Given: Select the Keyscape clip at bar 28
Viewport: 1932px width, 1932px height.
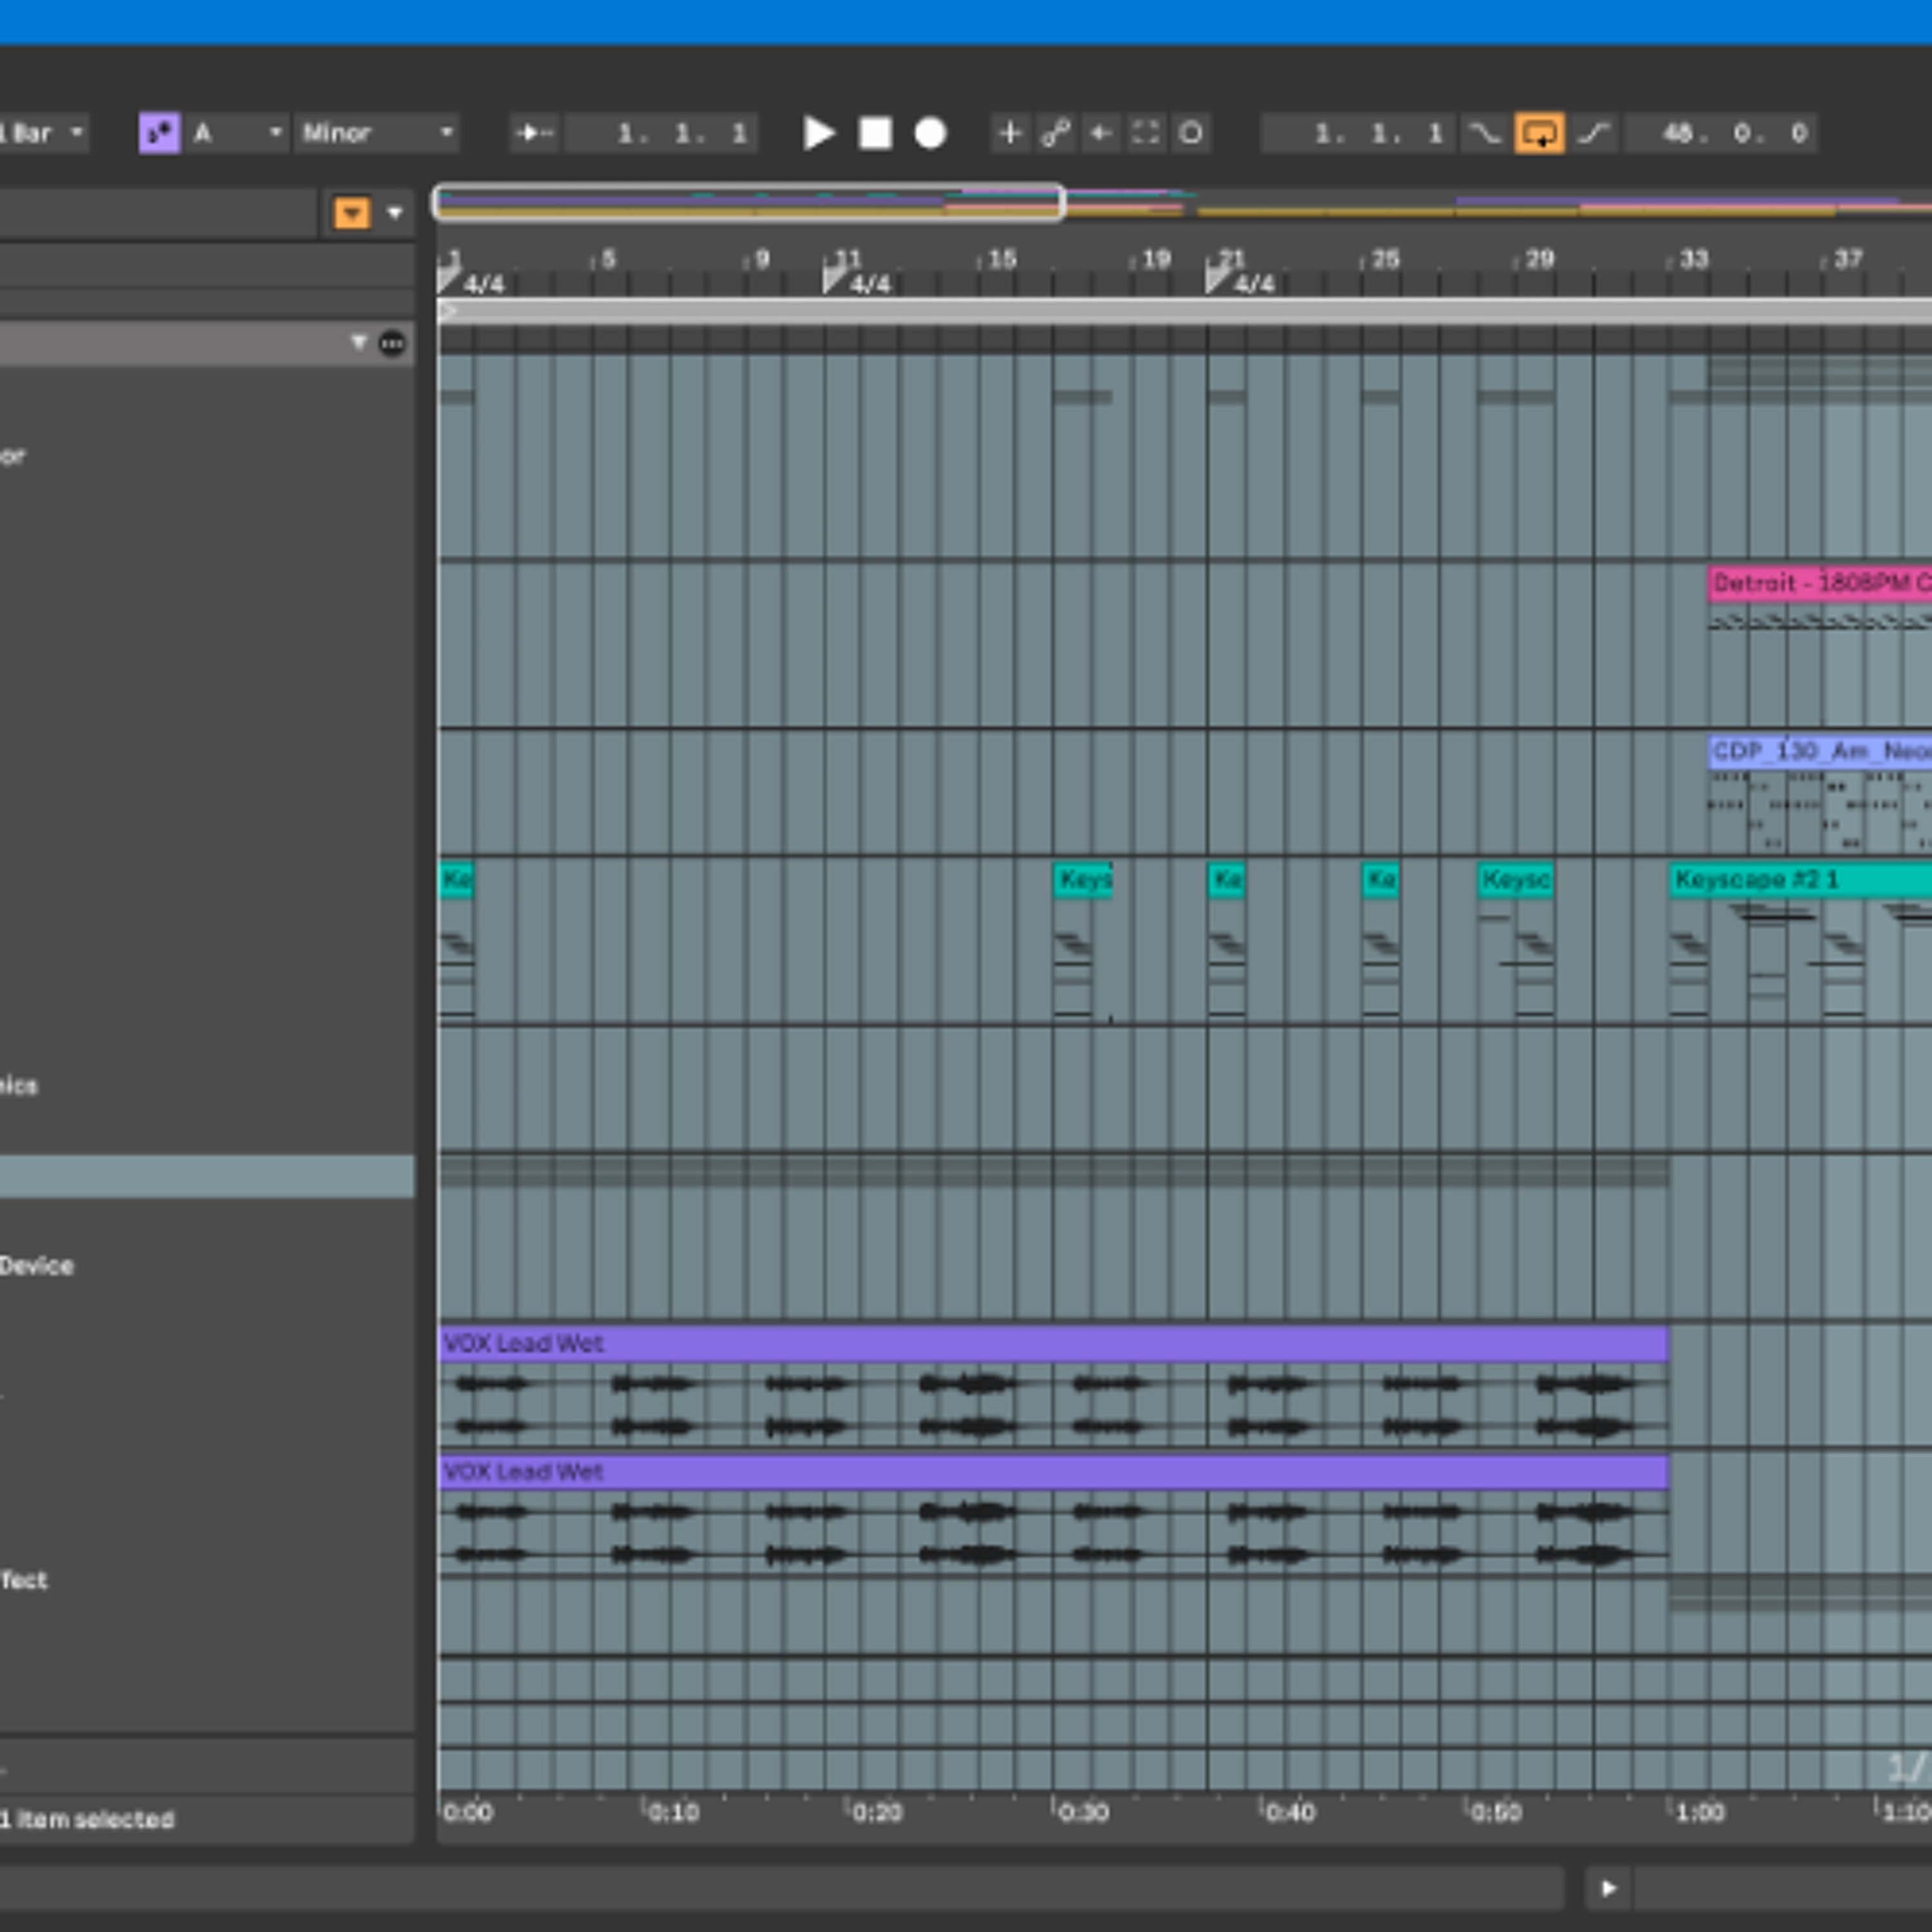Looking at the screenshot, I should (x=1516, y=880).
